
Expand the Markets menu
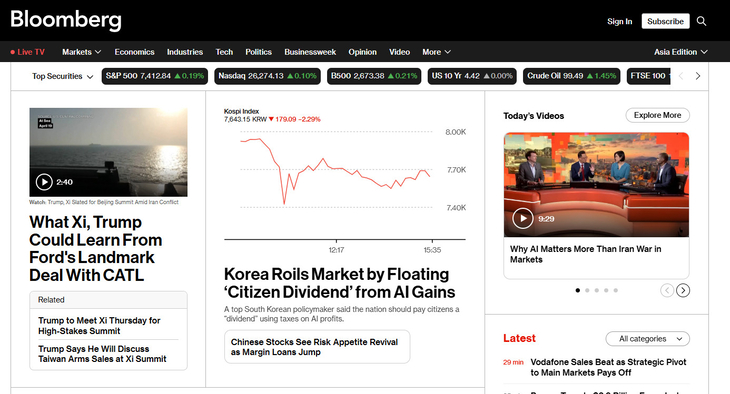[81, 52]
